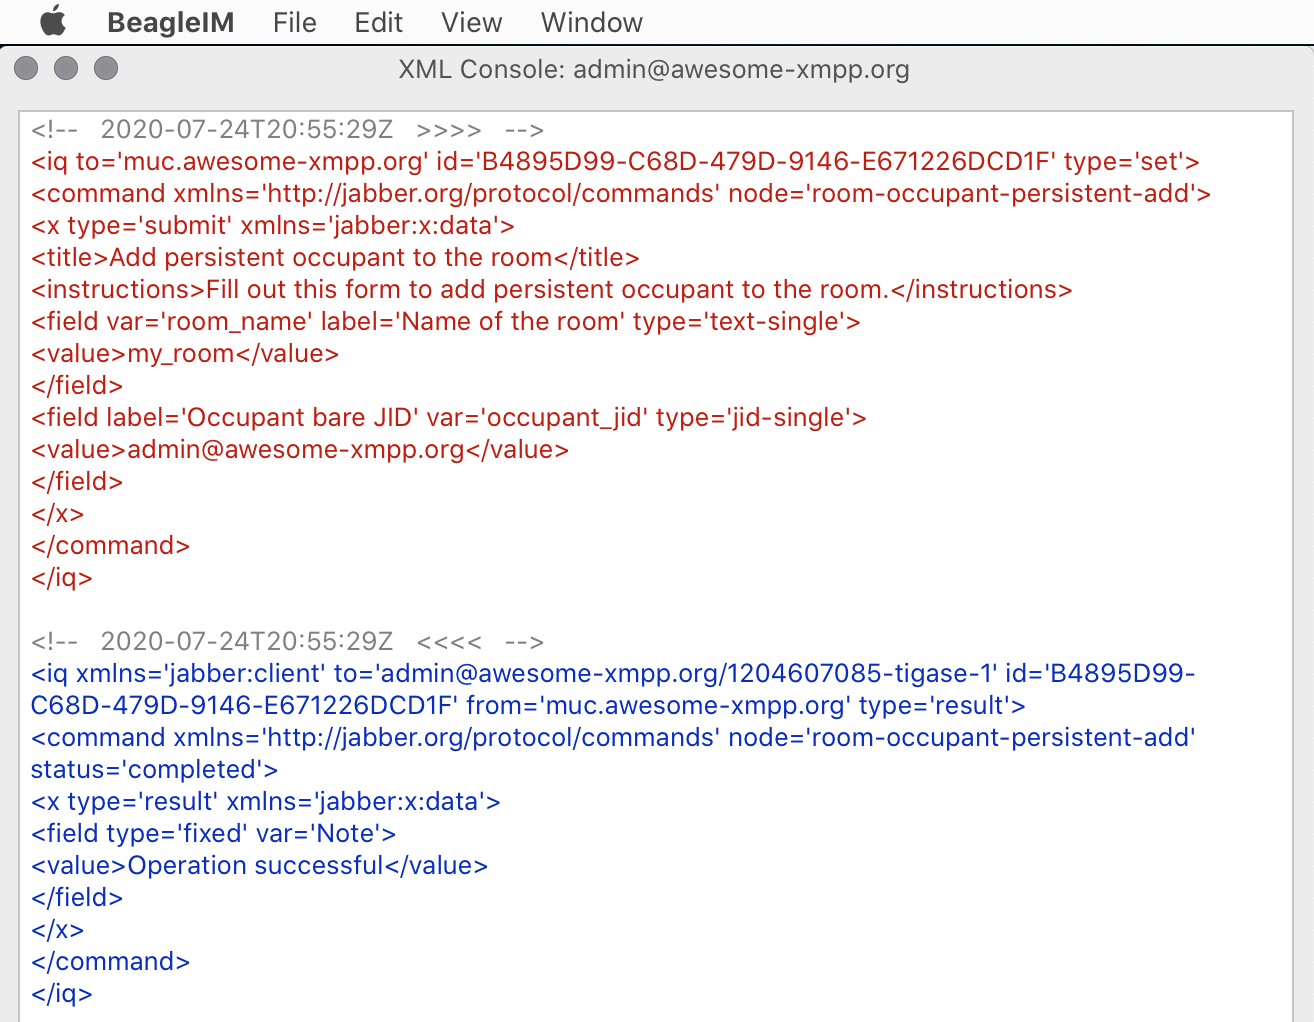Click the blue closing </field> tag
The height and width of the screenshot is (1022, 1314).
77,898
